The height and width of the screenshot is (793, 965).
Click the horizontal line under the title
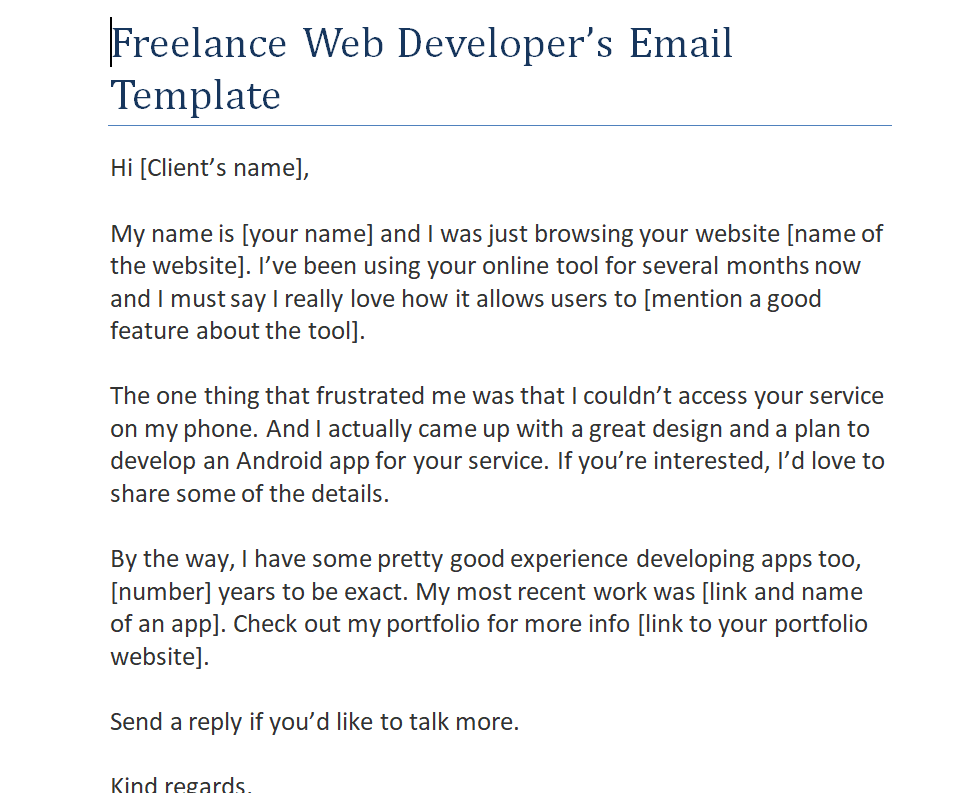point(500,126)
